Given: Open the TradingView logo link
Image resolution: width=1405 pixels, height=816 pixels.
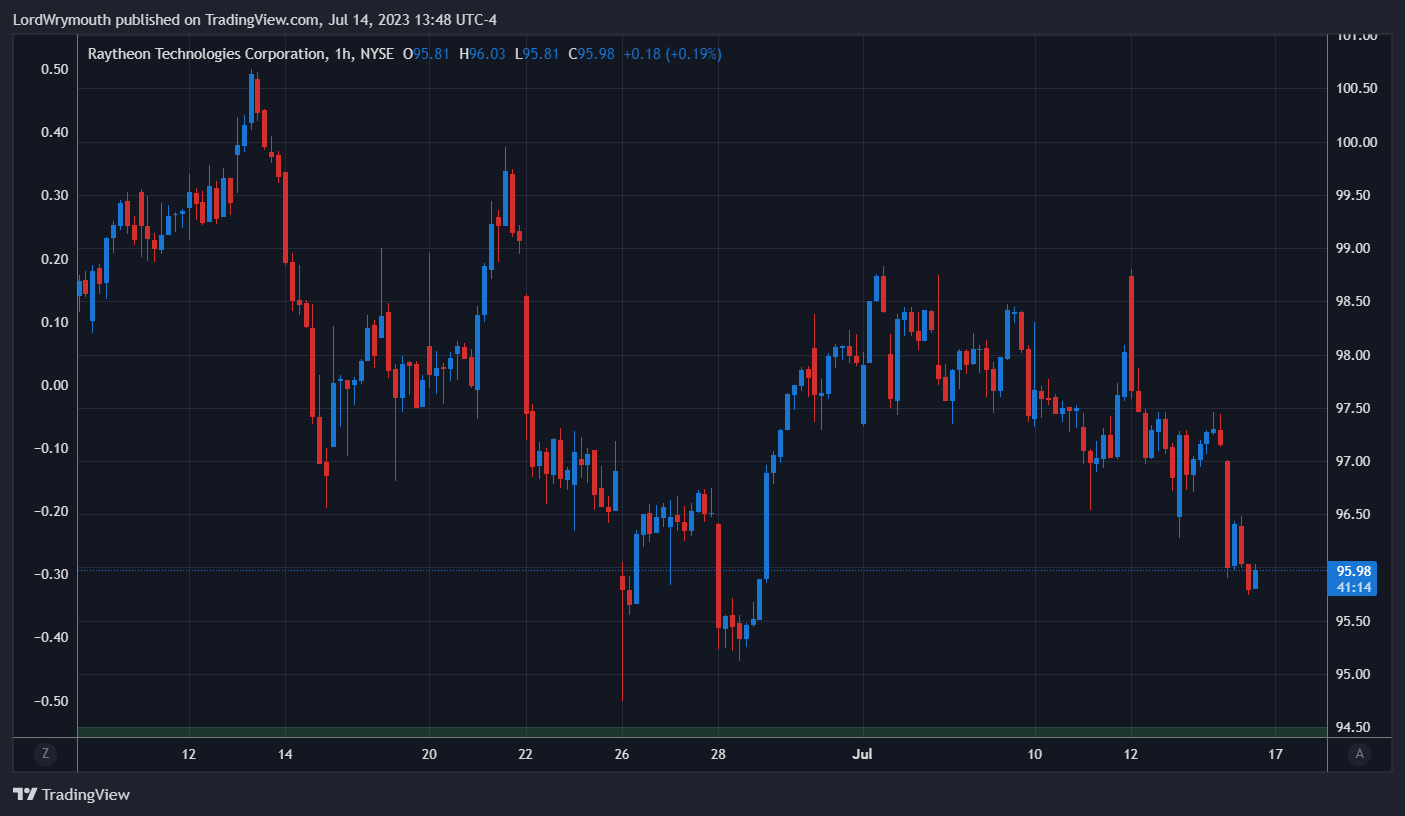Looking at the screenshot, I should point(71,795).
